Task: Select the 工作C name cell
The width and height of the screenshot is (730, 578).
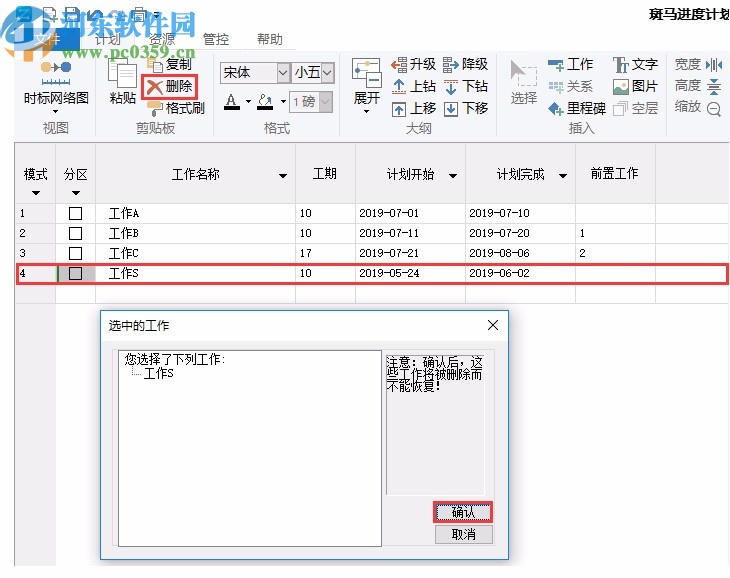Action: click(x=195, y=253)
